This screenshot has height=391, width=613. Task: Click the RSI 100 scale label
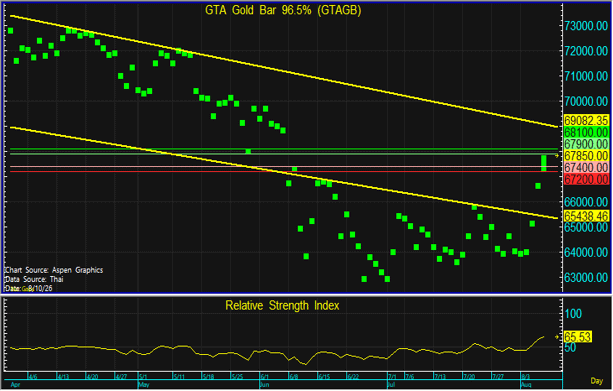(573, 314)
